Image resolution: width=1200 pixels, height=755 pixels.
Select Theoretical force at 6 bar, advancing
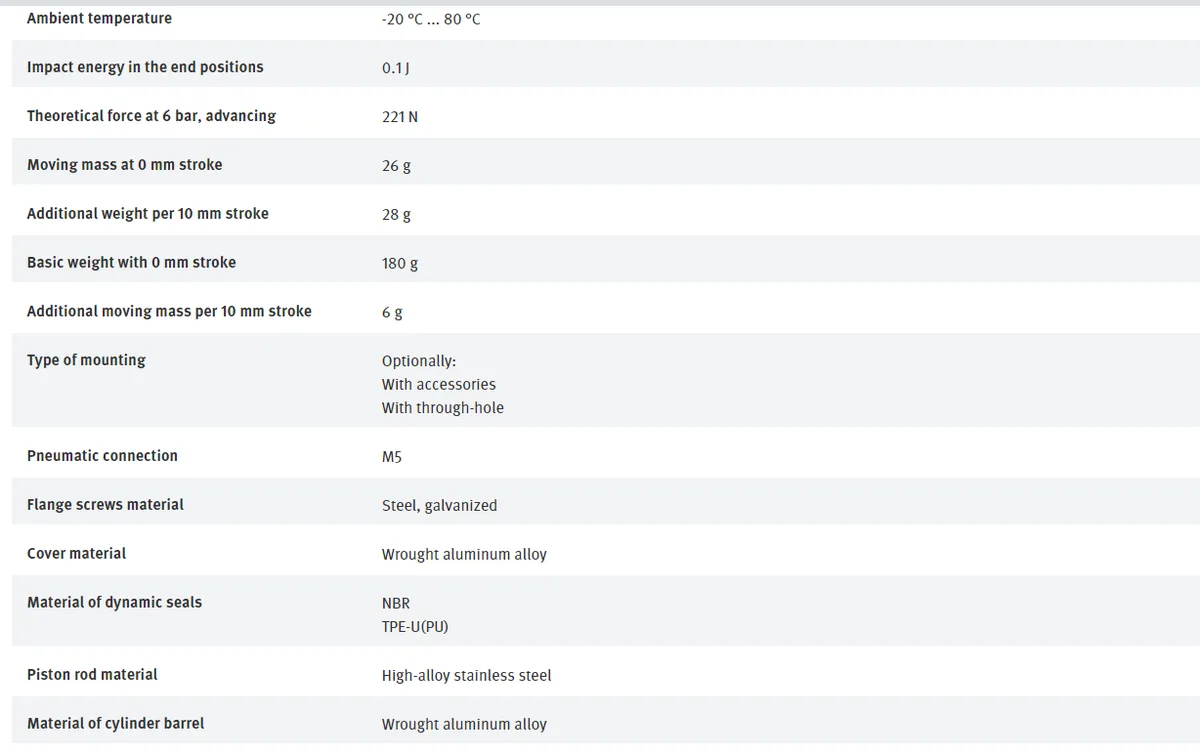point(151,116)
